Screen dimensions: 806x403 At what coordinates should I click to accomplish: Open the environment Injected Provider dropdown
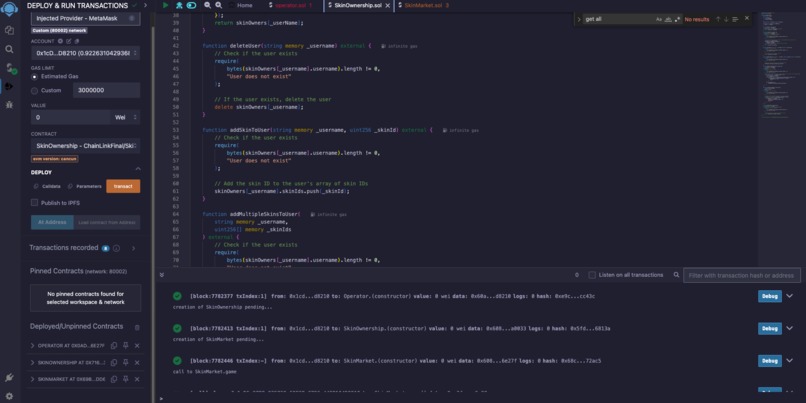coord(85,18)
